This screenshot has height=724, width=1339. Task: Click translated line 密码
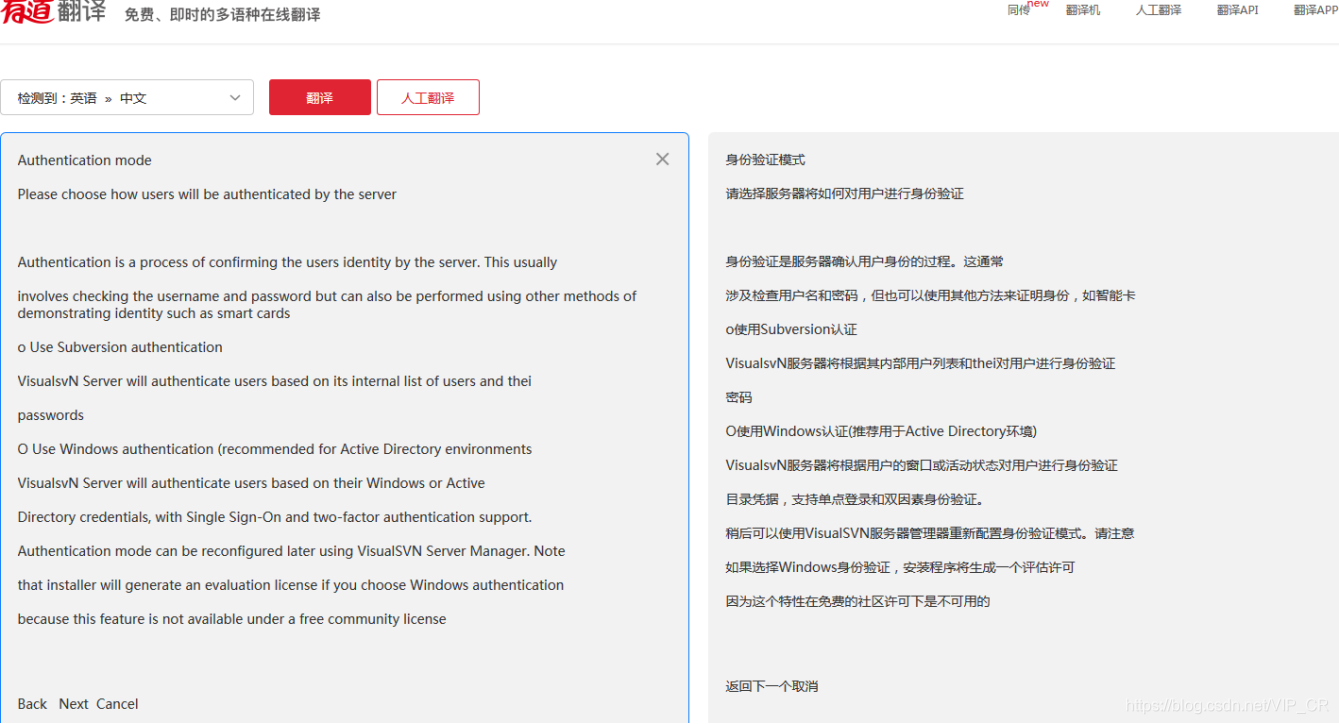point(739,397)
